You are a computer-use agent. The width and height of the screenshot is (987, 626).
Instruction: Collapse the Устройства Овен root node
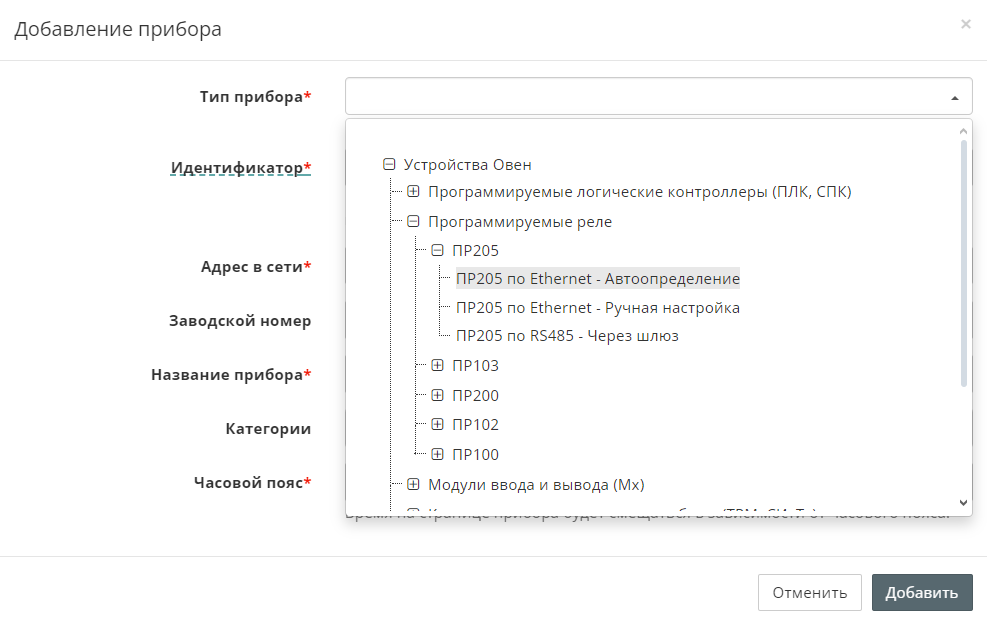pyautogui.click(x=390, y=165)
